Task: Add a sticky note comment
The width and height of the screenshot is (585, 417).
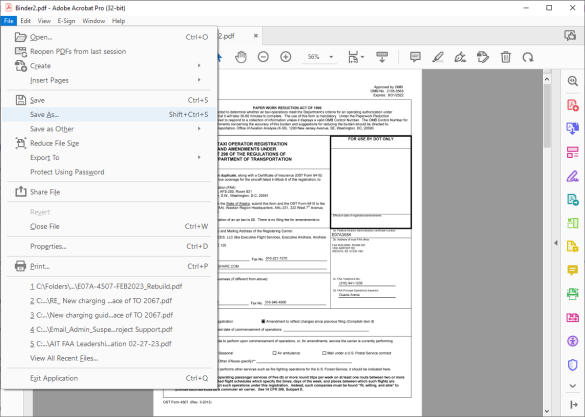Action: [x=415, y=57]
